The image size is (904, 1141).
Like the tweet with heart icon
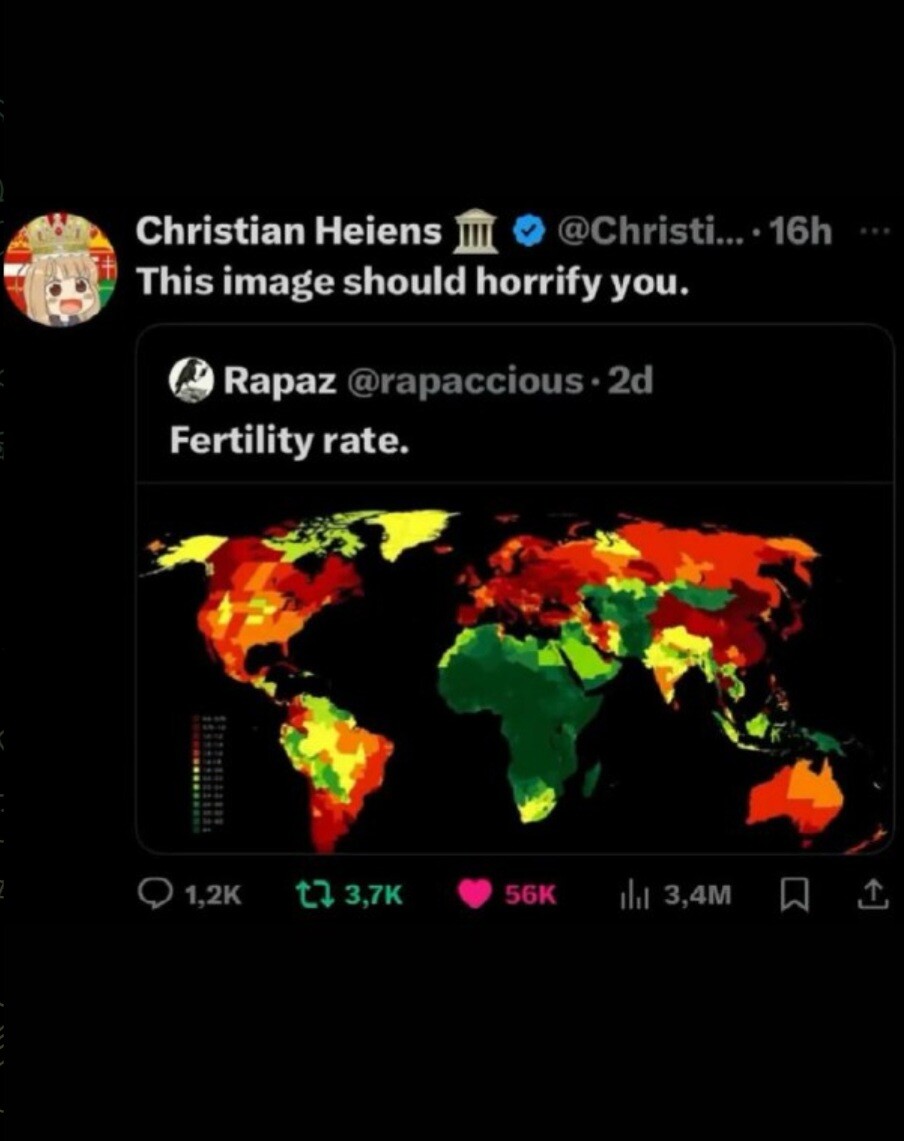point(474,894)
